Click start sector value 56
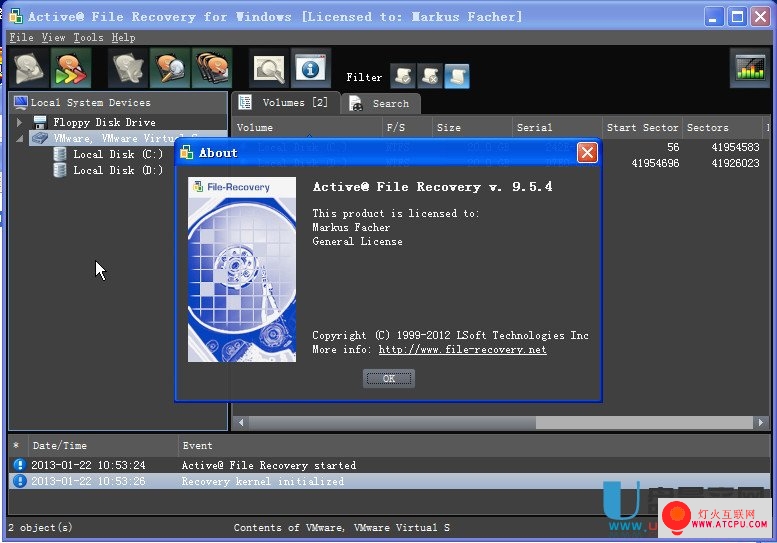Screen dimensions: 777x543 point(673,147)
